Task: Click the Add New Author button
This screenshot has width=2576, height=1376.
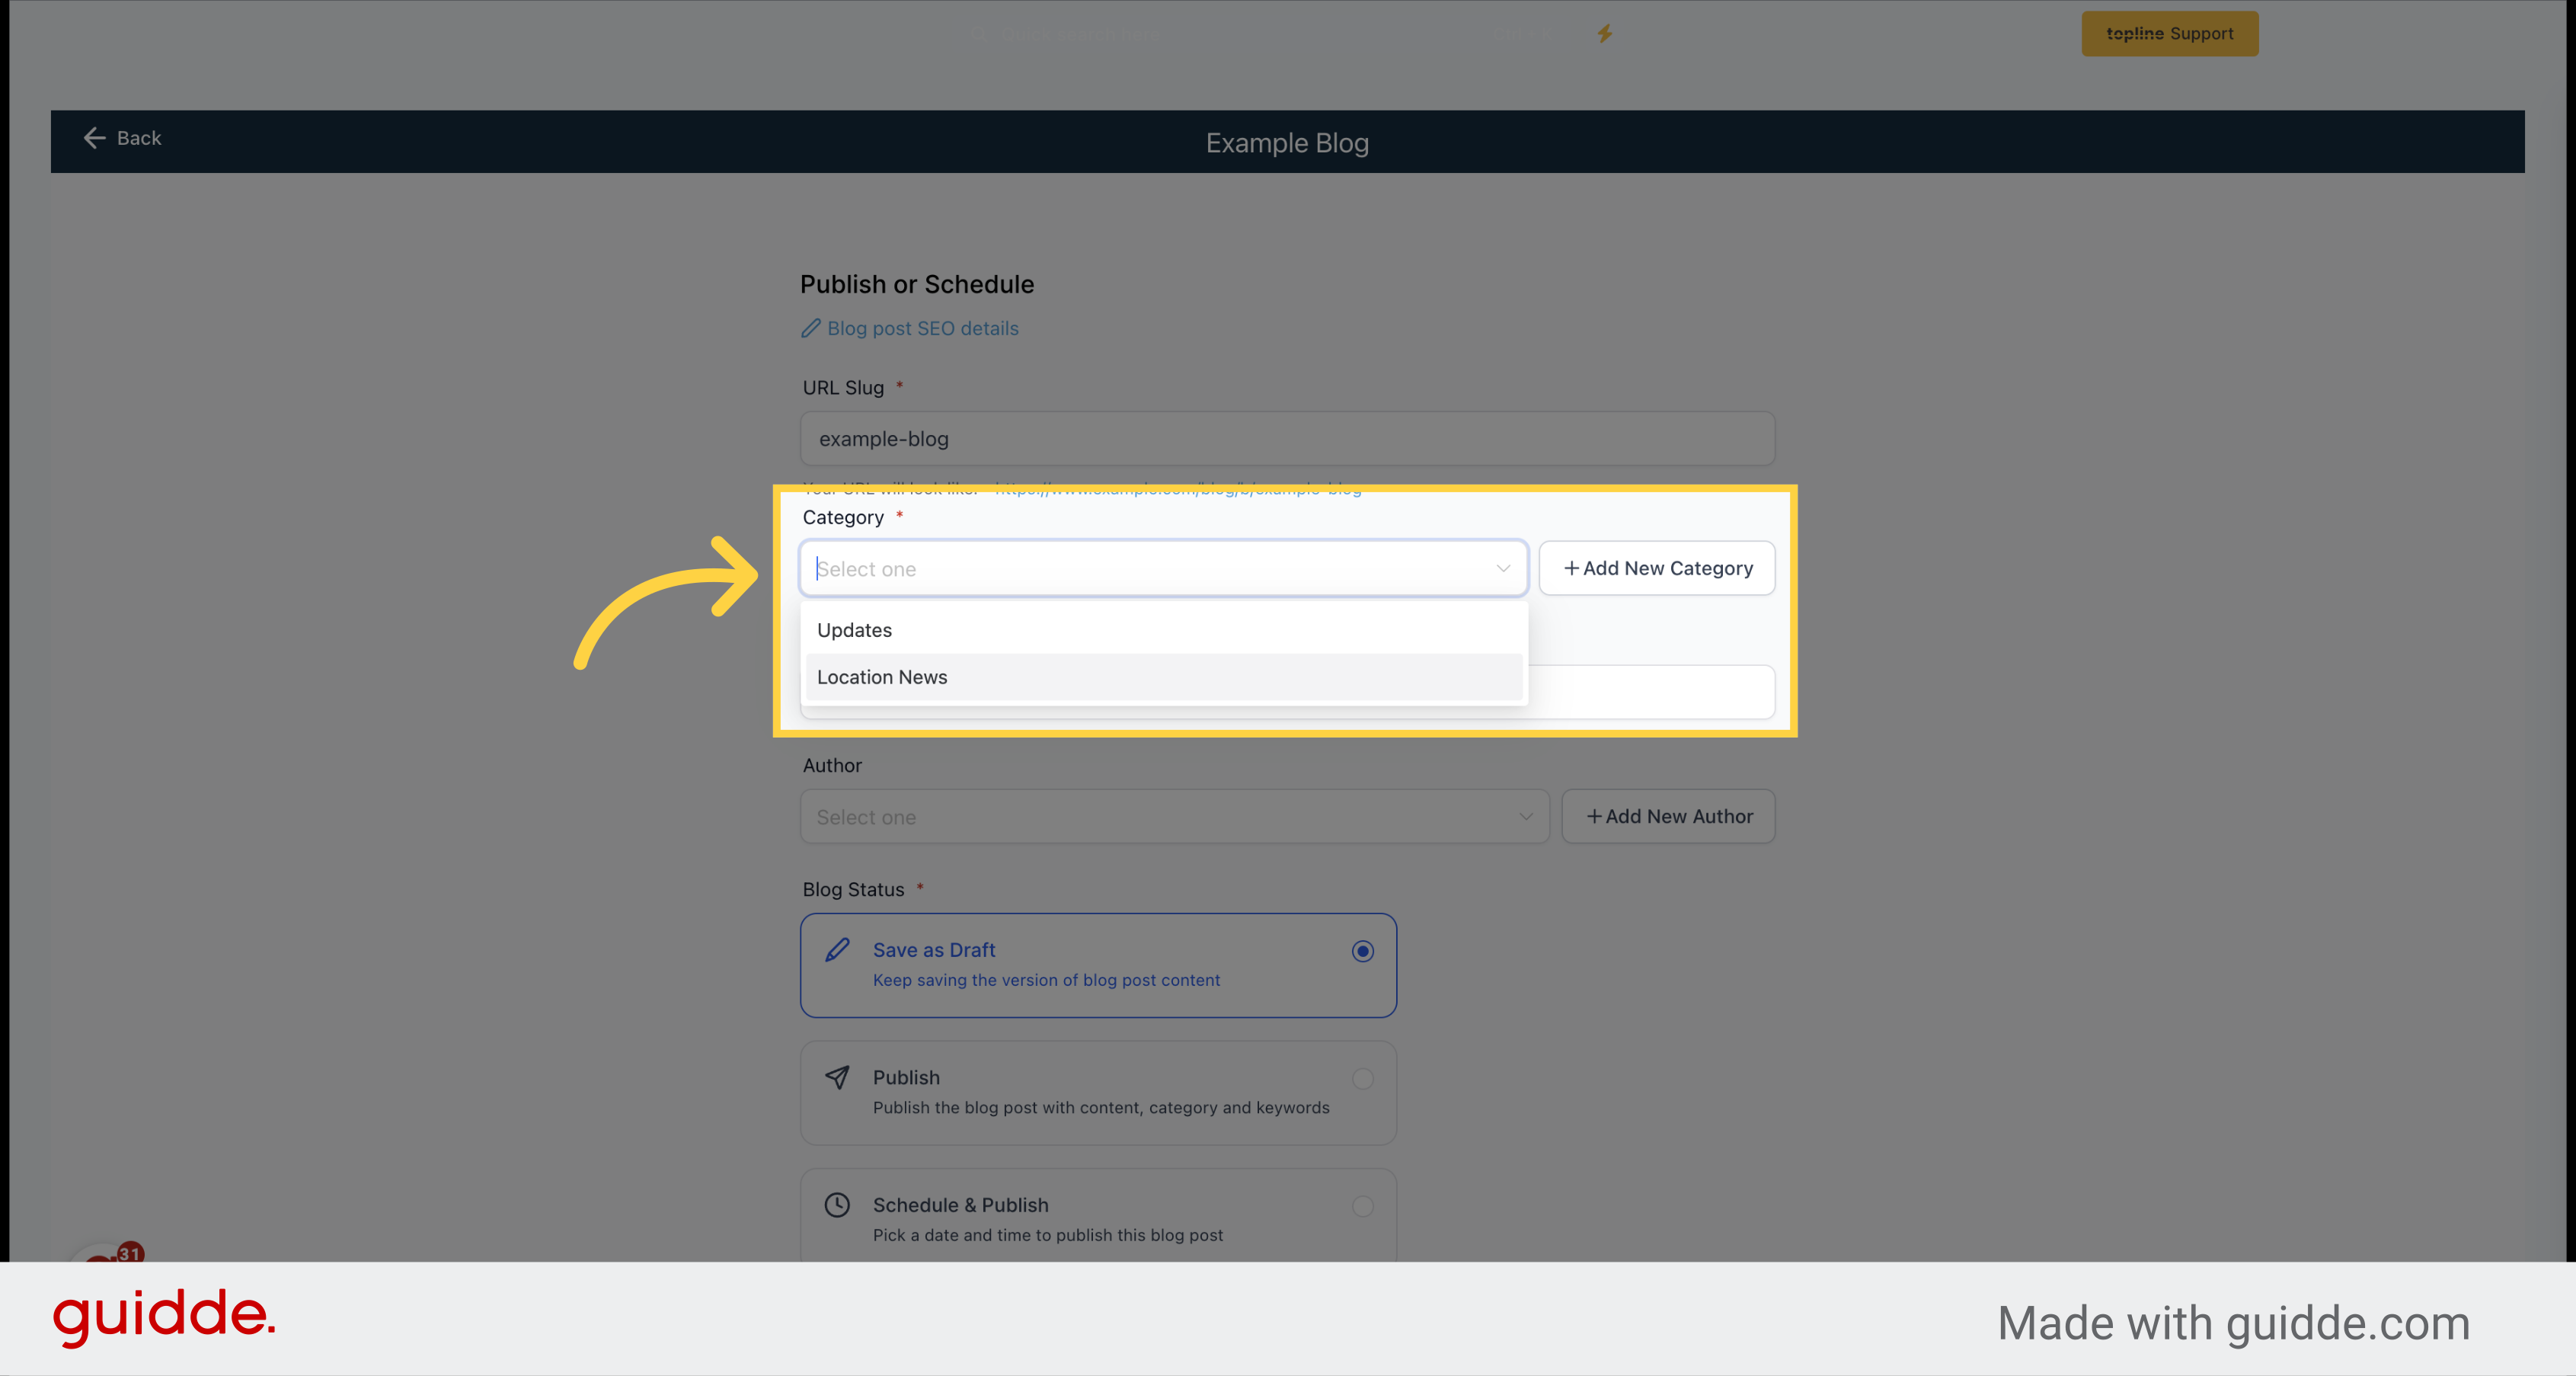Action: 1667,815
